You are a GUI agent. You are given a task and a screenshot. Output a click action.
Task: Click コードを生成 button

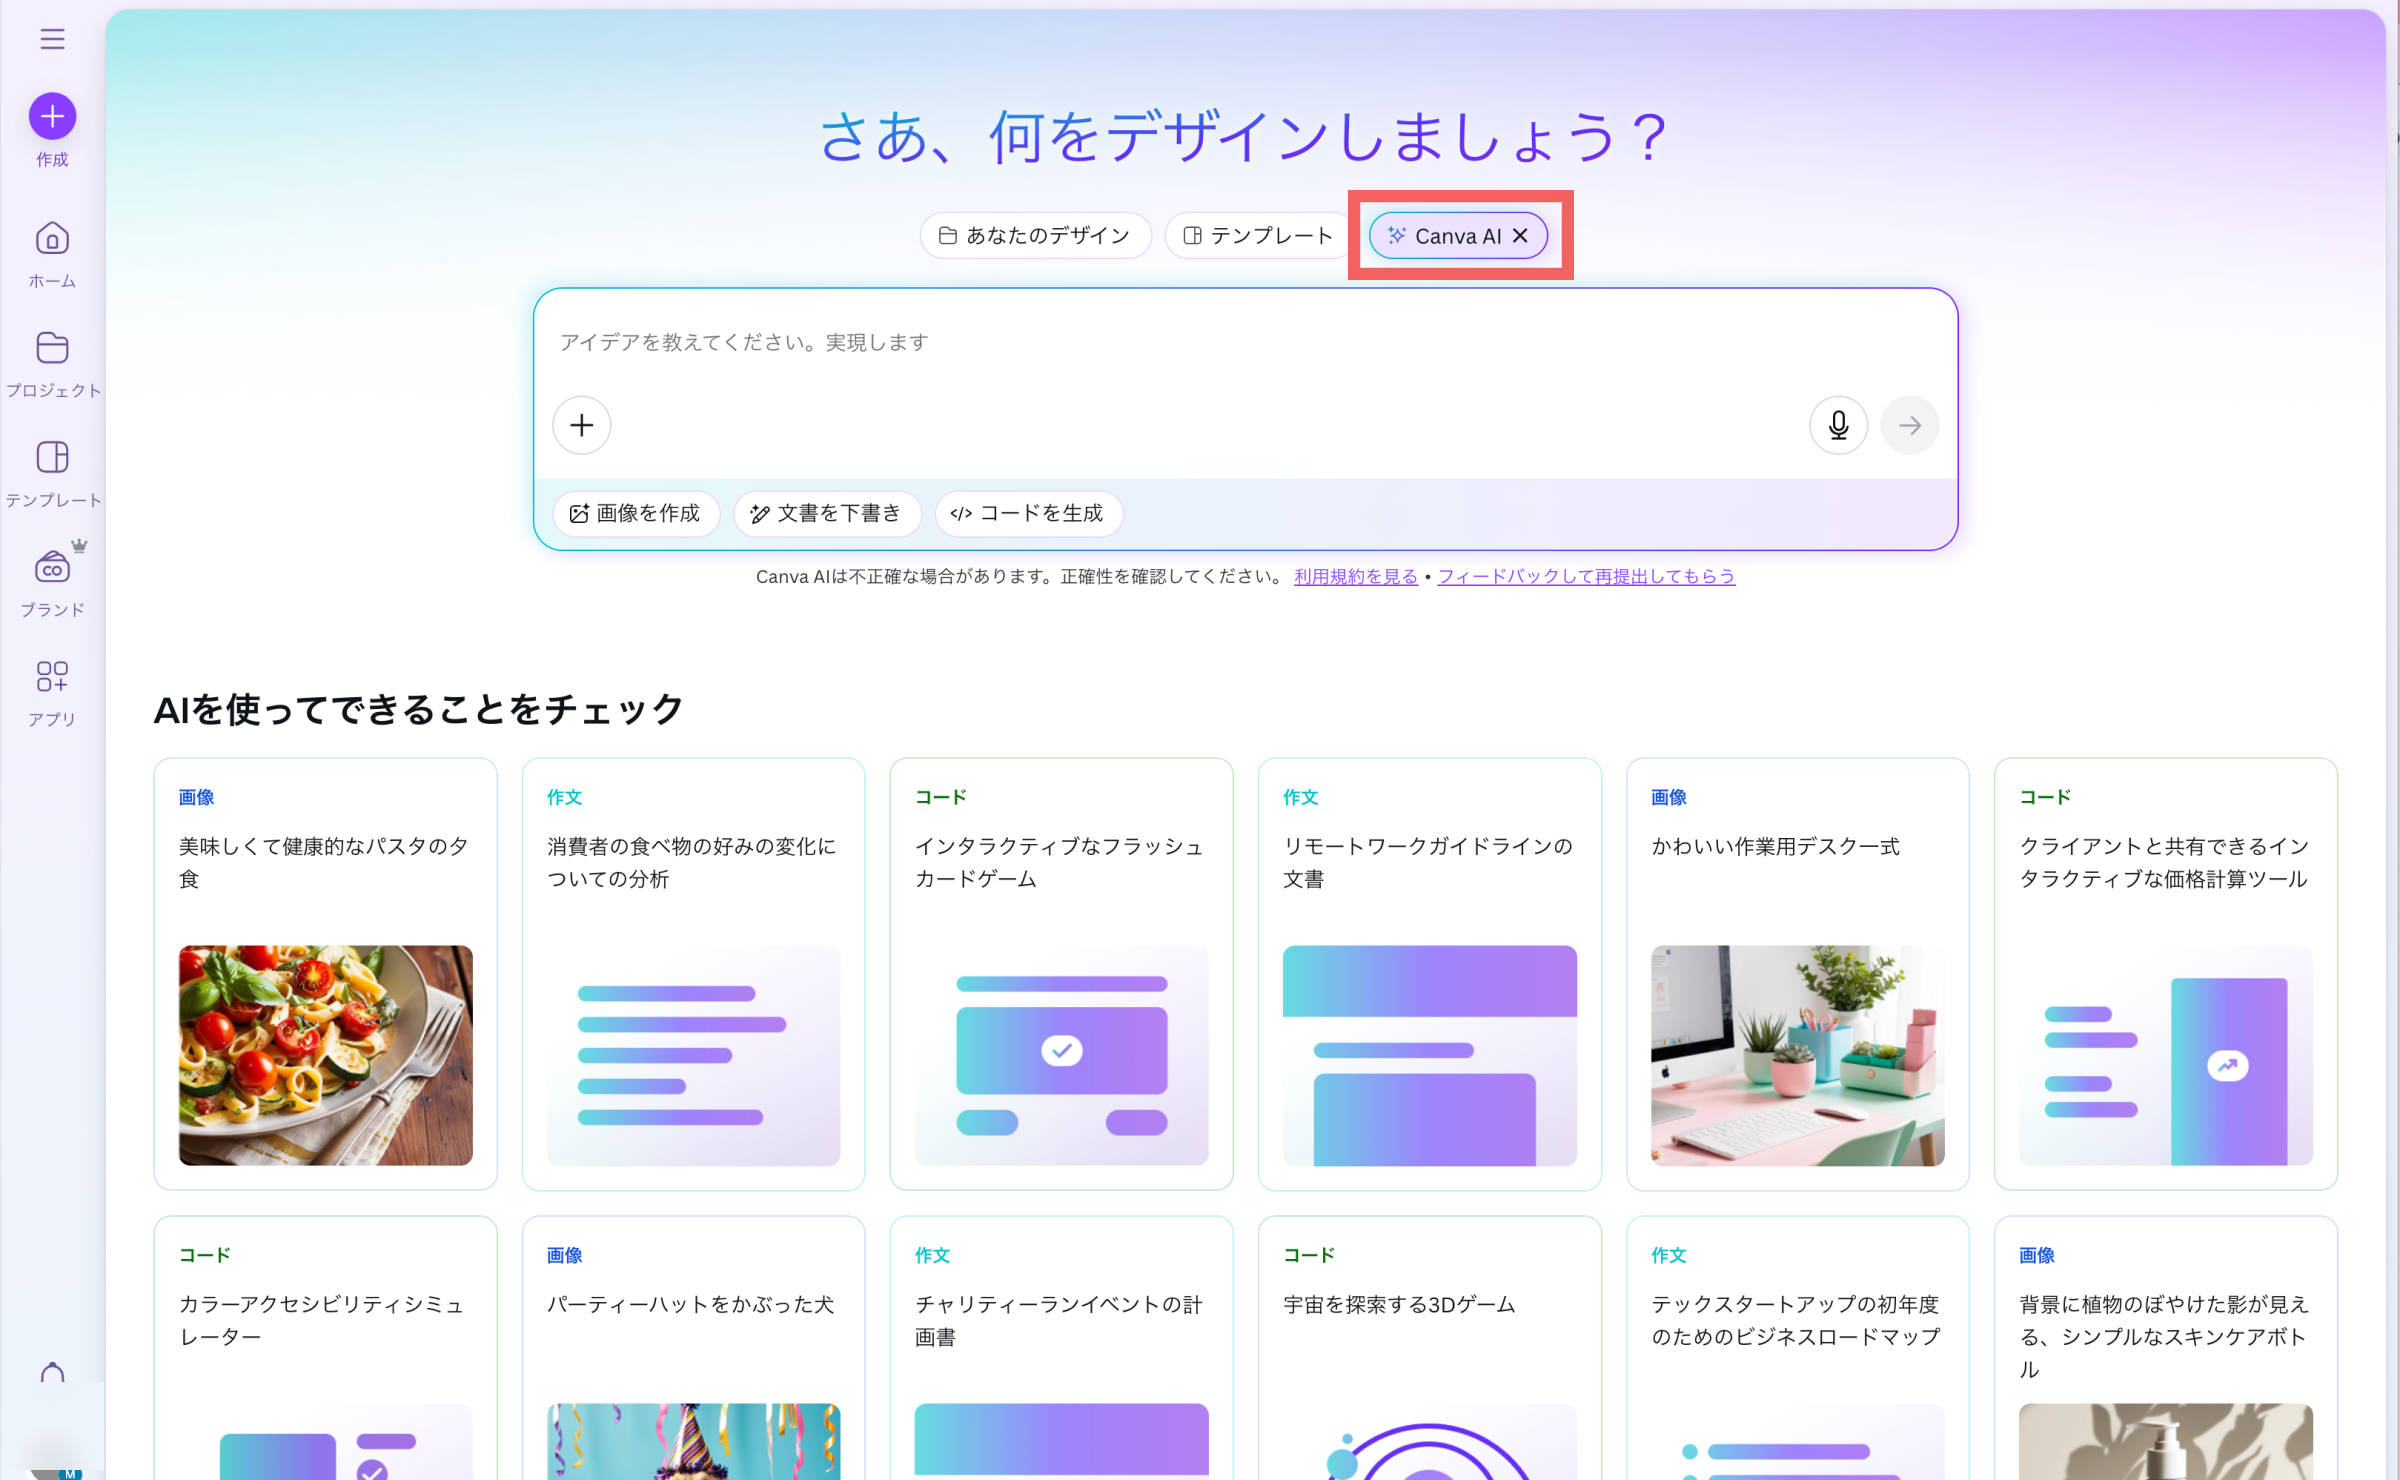point(1028,513)
